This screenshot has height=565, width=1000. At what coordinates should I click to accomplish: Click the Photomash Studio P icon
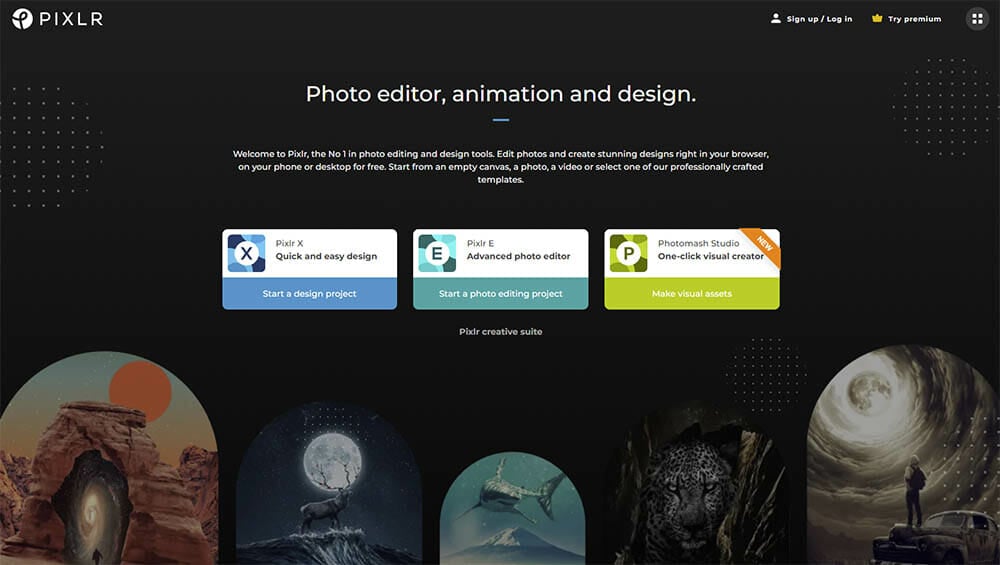[628, 253]
